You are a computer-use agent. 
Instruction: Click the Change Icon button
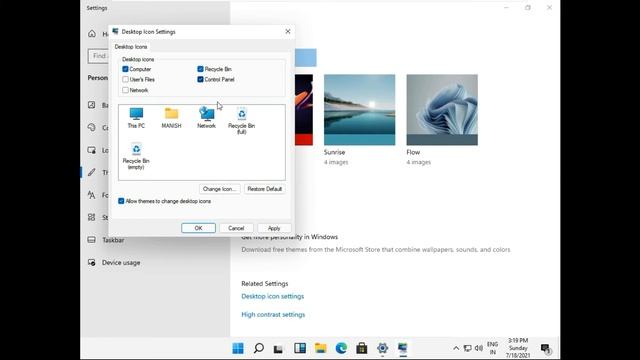220,189
